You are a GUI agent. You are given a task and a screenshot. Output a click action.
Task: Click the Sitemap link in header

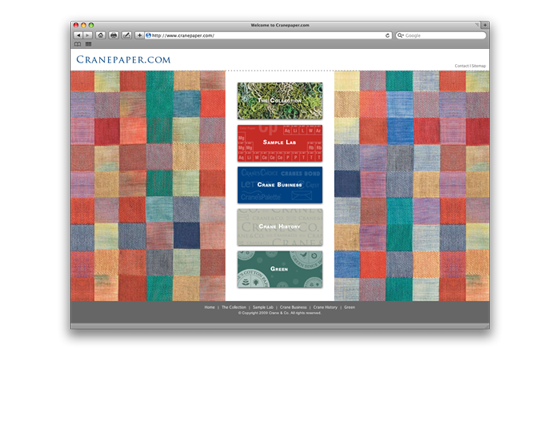click(479, 66)
